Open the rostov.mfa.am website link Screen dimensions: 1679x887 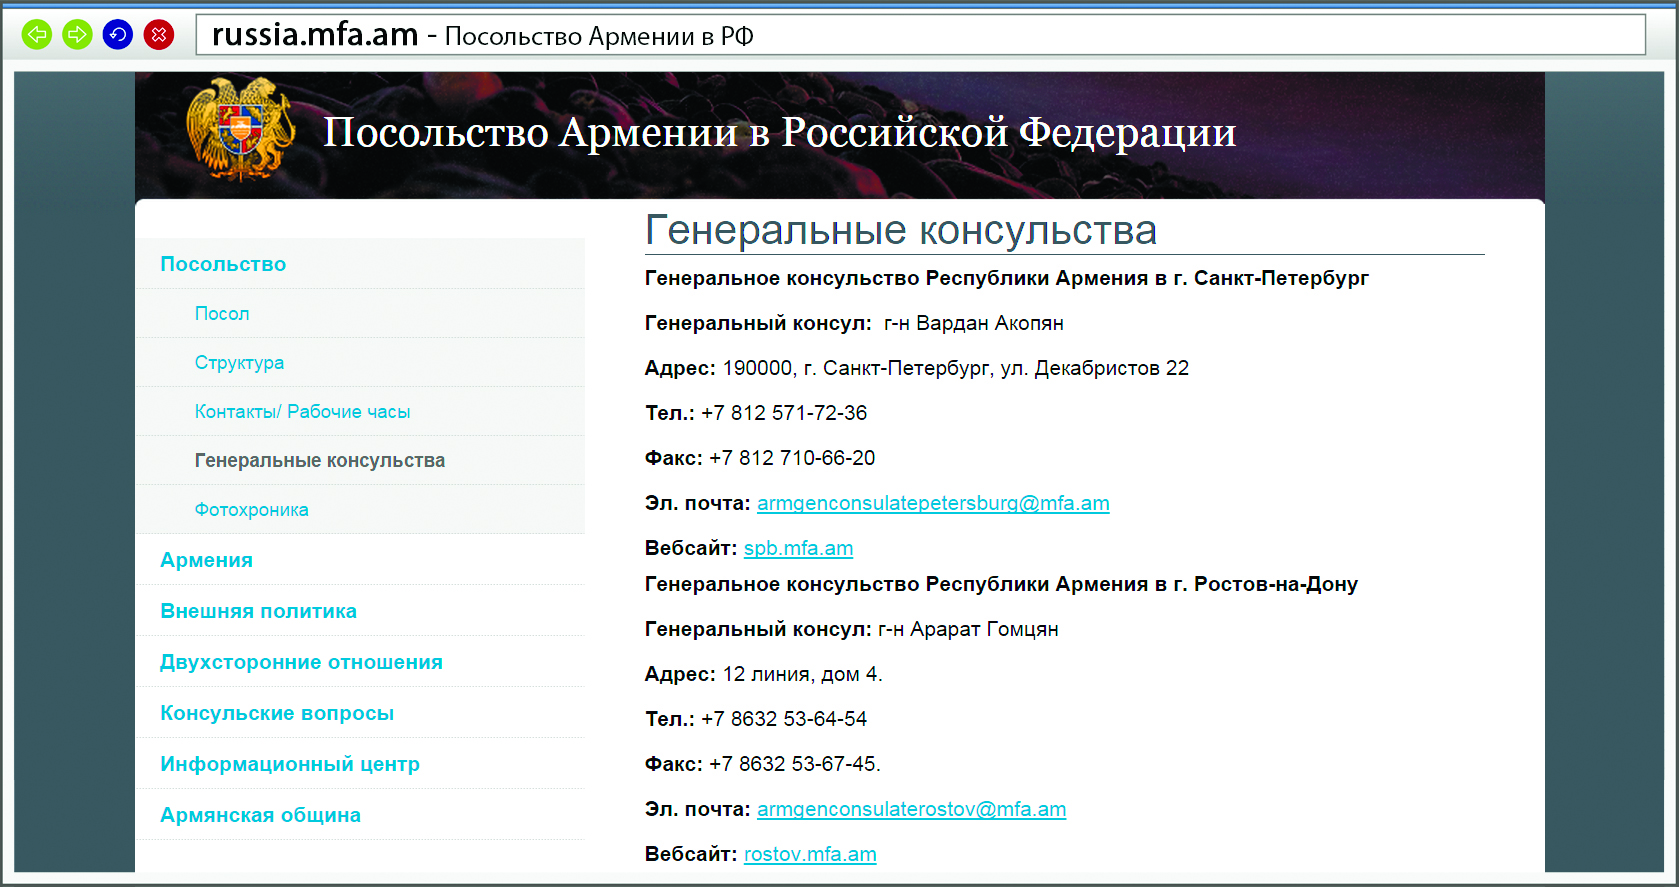point(810,854)
